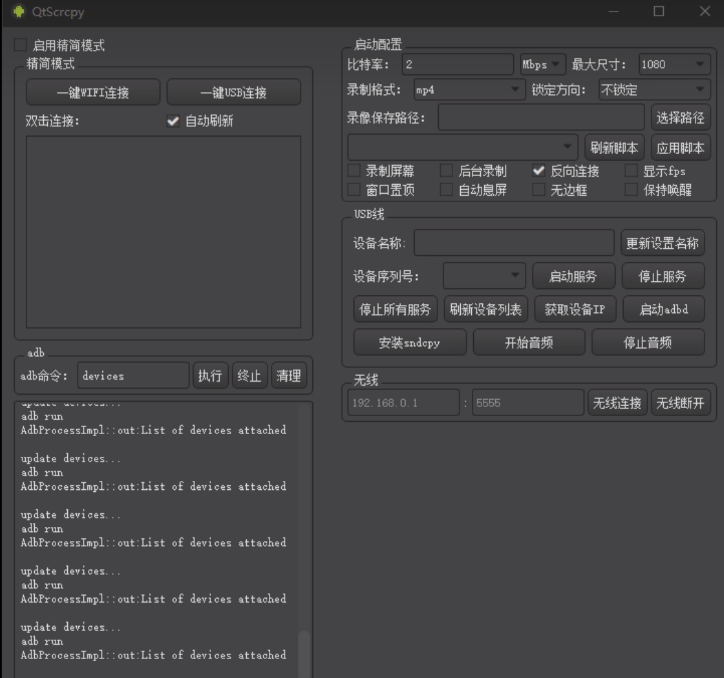Click inside the 双击连接 device list box

click(x=163, y=232)
